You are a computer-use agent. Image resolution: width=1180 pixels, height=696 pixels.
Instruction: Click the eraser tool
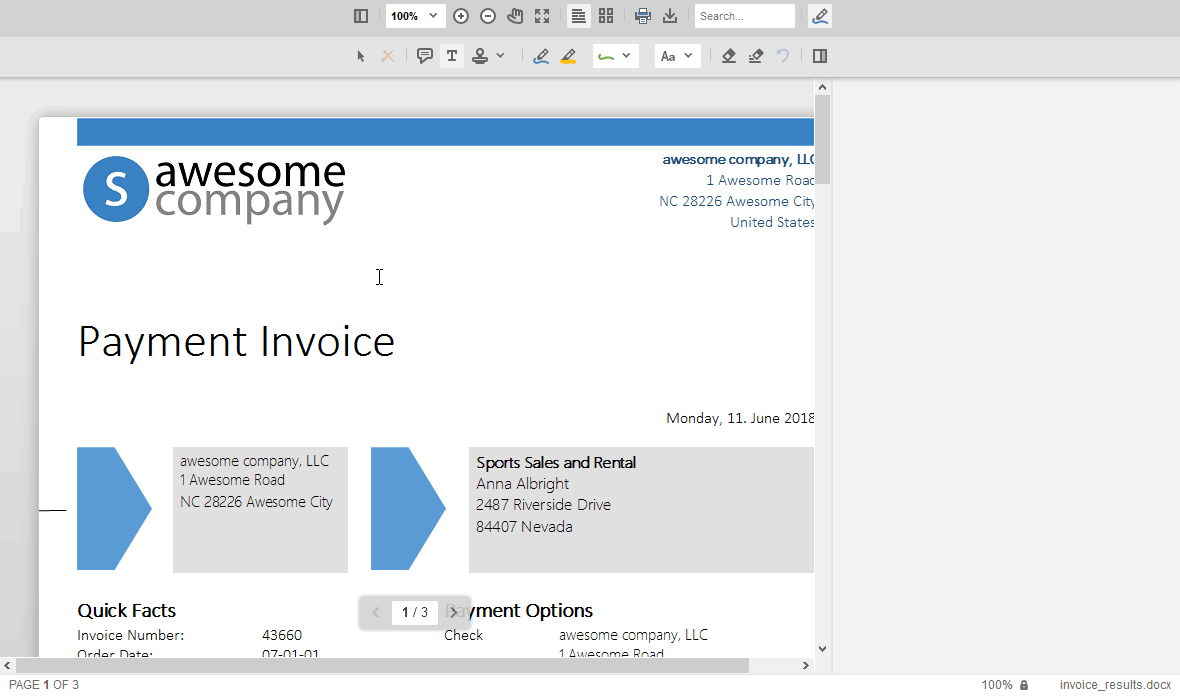[728, 56]
